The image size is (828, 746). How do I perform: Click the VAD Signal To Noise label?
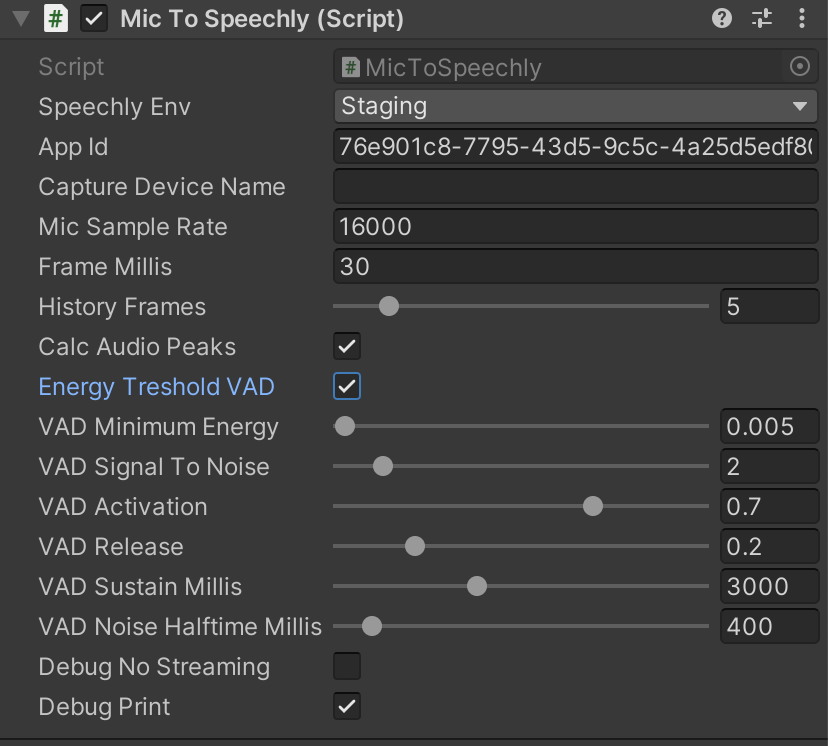tap(154, 467)
